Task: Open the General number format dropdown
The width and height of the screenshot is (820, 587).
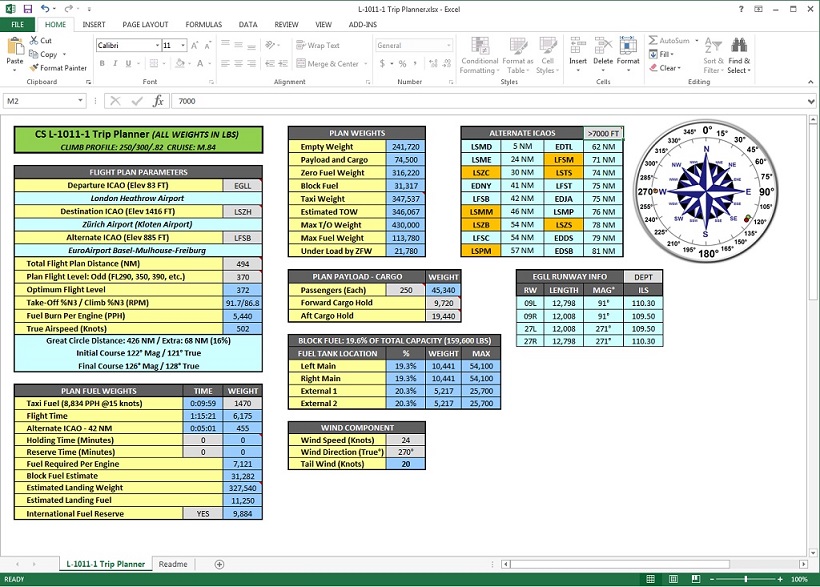Action: (449, 46)
